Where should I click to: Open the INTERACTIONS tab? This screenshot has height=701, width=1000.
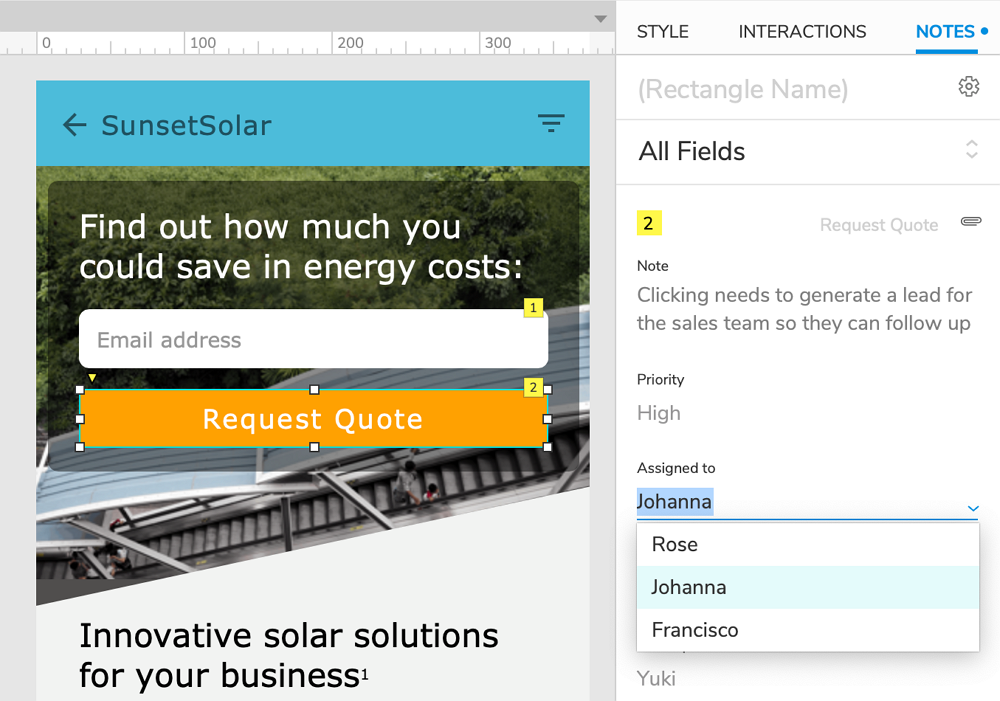[802, 31]
